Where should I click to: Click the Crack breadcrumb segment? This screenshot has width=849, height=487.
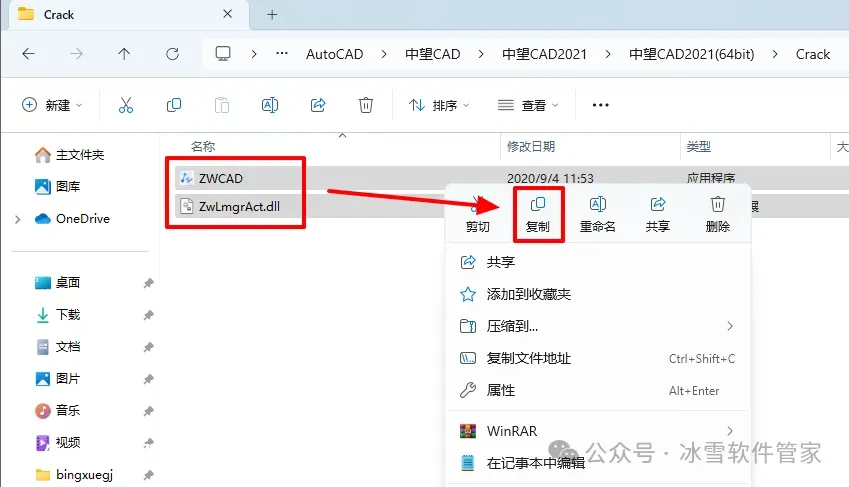click(812, 54)
